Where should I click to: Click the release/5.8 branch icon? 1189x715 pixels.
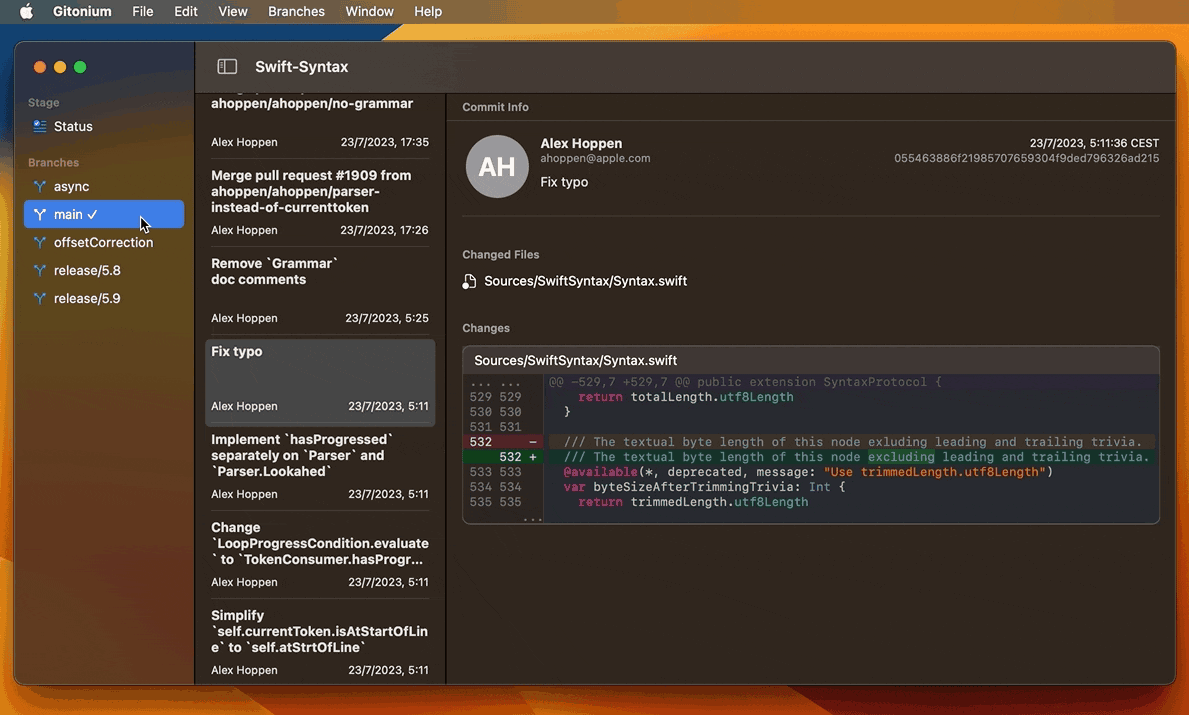[x=39, y=271]
